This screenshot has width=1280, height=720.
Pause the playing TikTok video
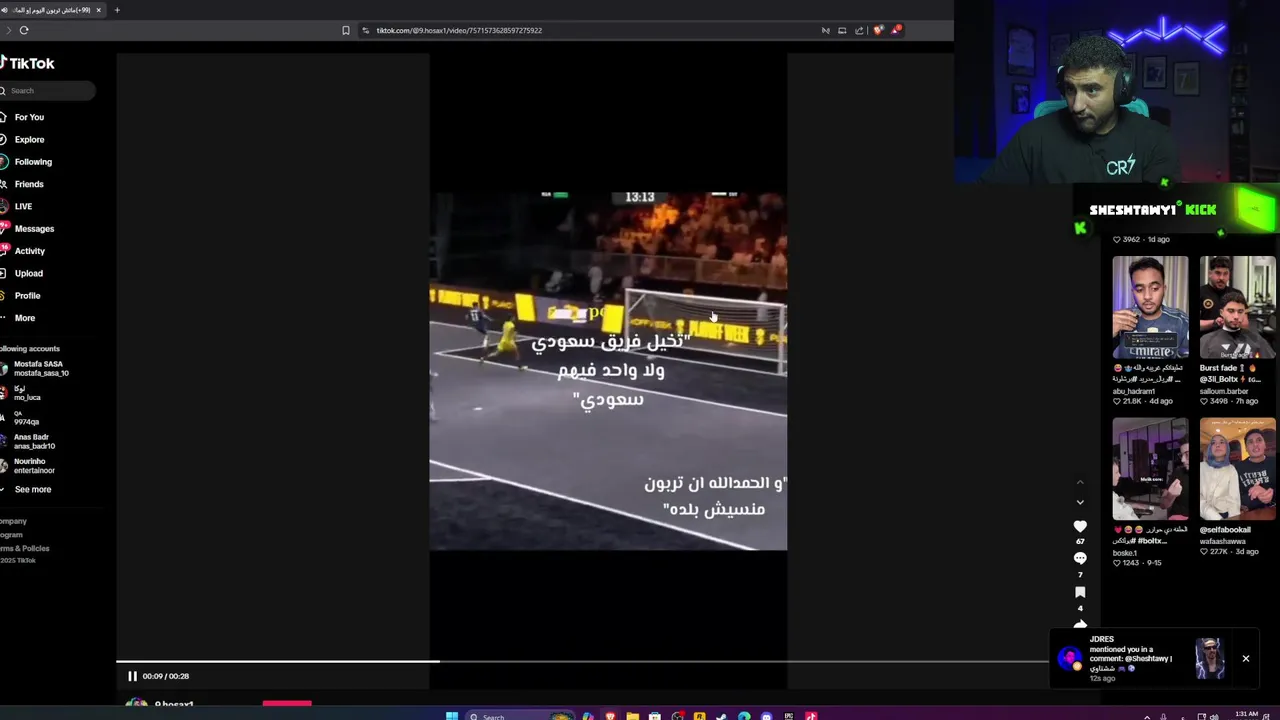132,676
